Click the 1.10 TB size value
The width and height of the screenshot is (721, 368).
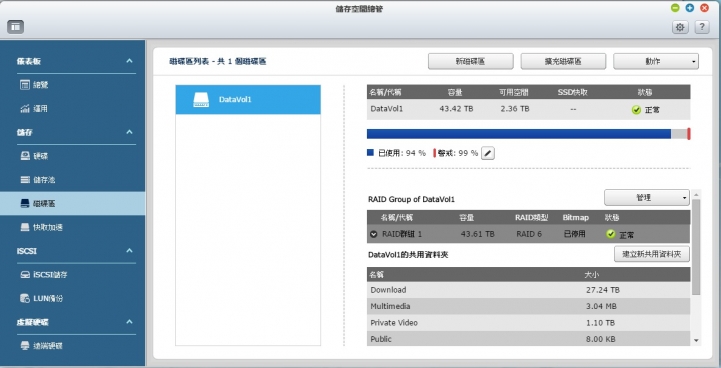[601, 323]
